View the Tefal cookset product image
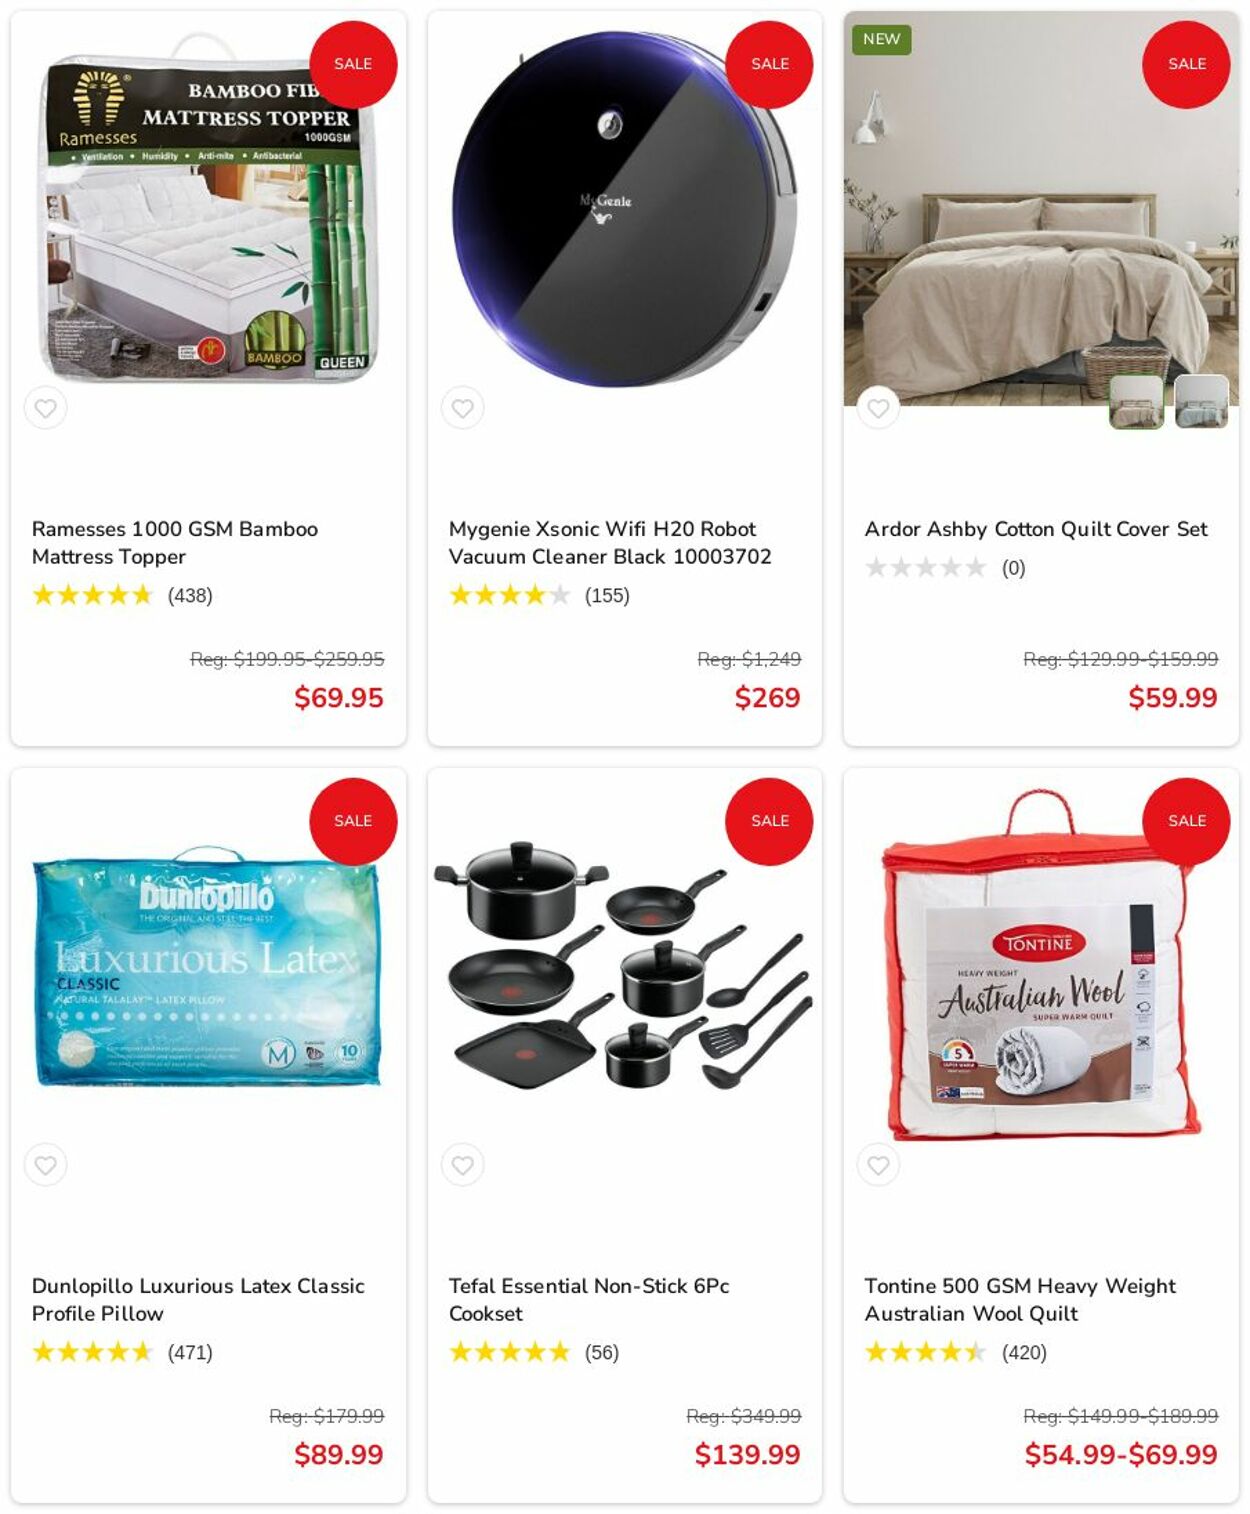Image resolution: width=1250 pixels, height=1514 pixels. [x=624, y=965]
